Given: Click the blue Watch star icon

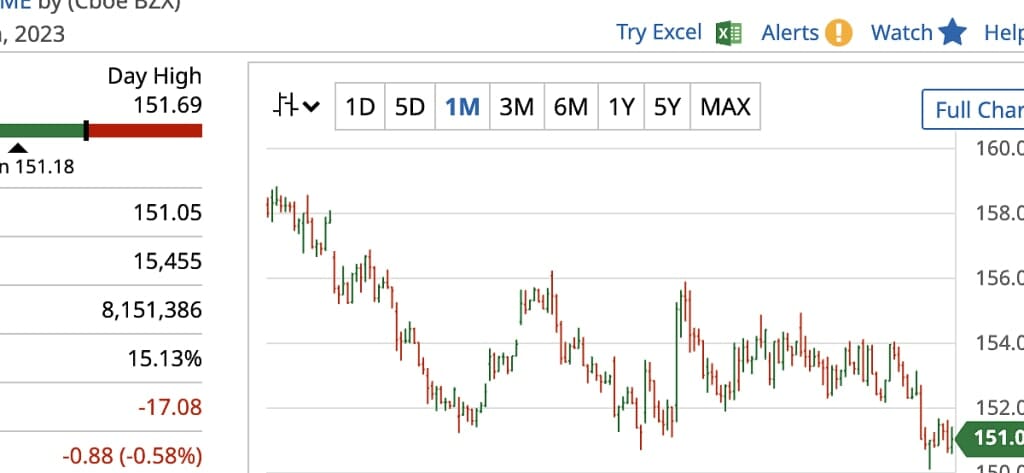Looking at the screenshot, I should [x=953, y=33].
